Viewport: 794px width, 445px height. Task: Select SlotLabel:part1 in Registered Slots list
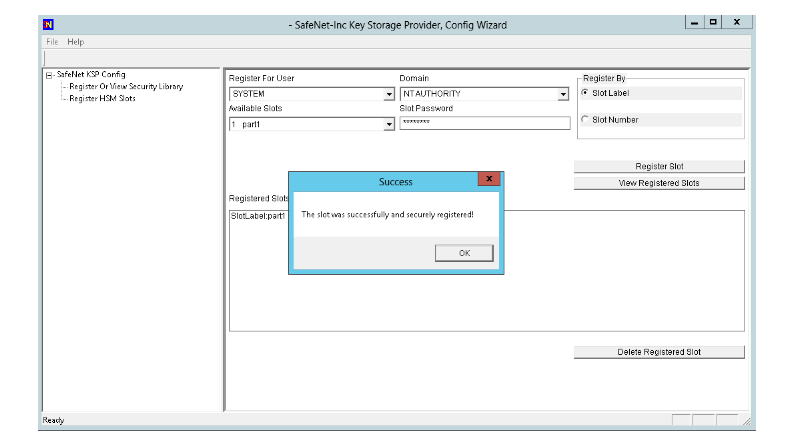(x=258, y=216)
